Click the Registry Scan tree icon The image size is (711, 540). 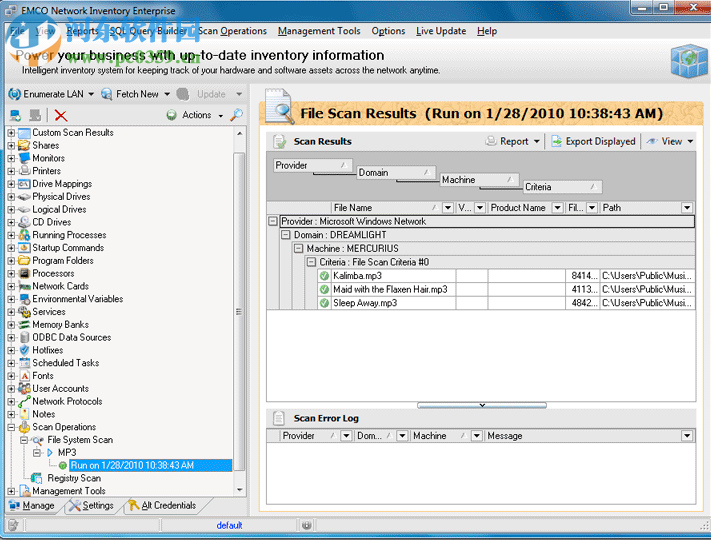tap(36, 478)
